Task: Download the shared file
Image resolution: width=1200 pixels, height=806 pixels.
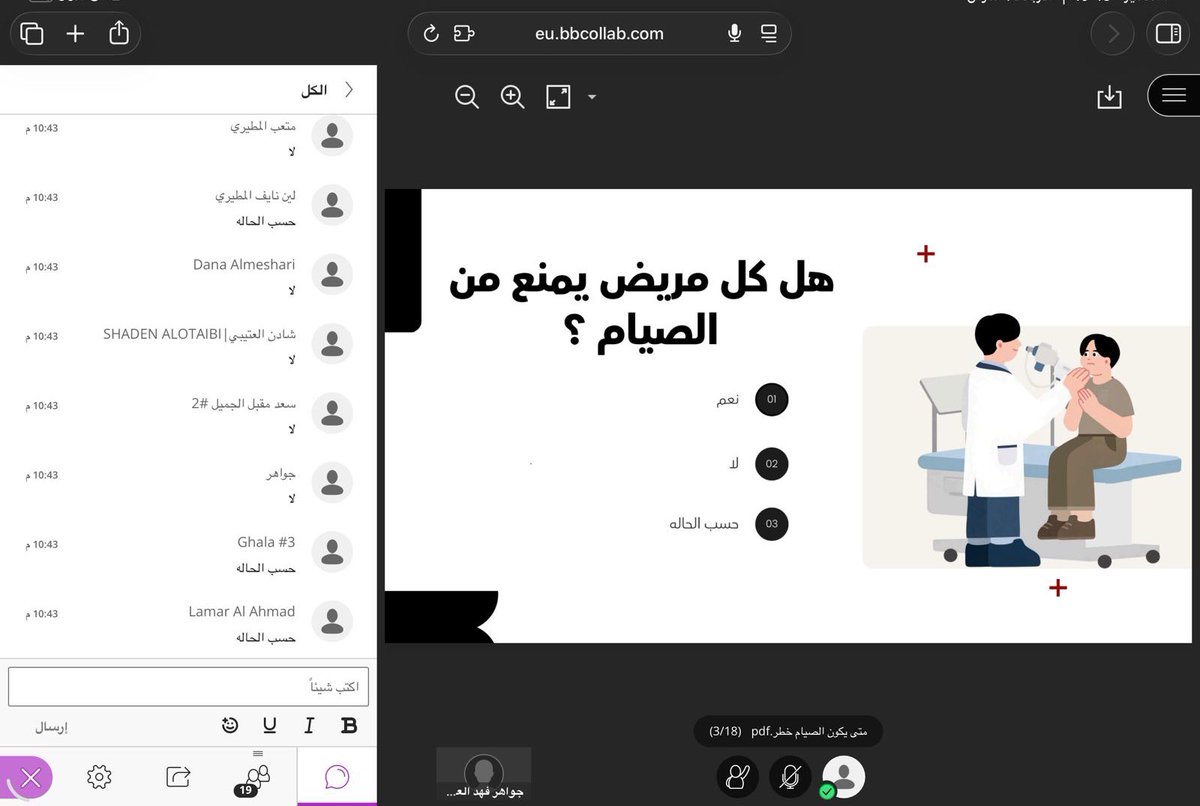Action: [x=1109, y=97]
